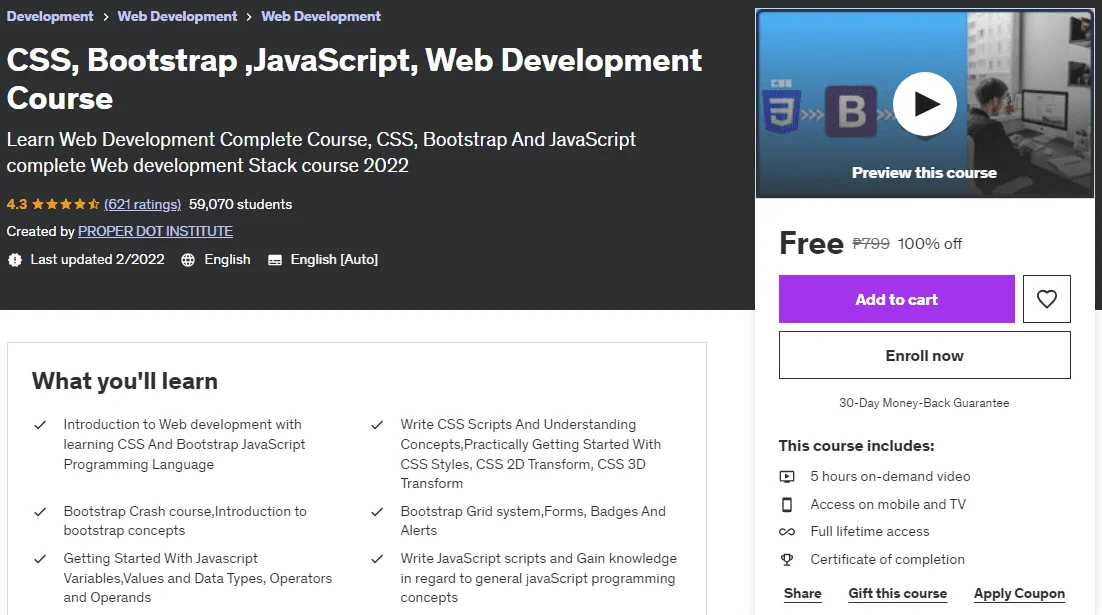Click This course includes heading

857,446
